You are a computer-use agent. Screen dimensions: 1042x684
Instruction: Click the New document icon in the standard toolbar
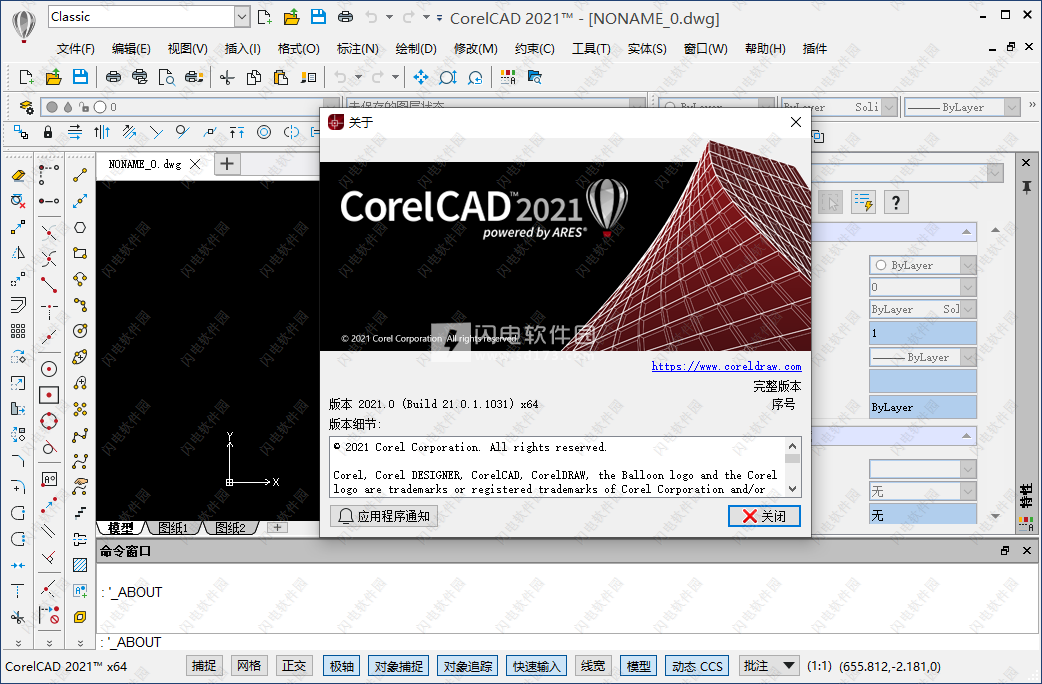point(26,77)
